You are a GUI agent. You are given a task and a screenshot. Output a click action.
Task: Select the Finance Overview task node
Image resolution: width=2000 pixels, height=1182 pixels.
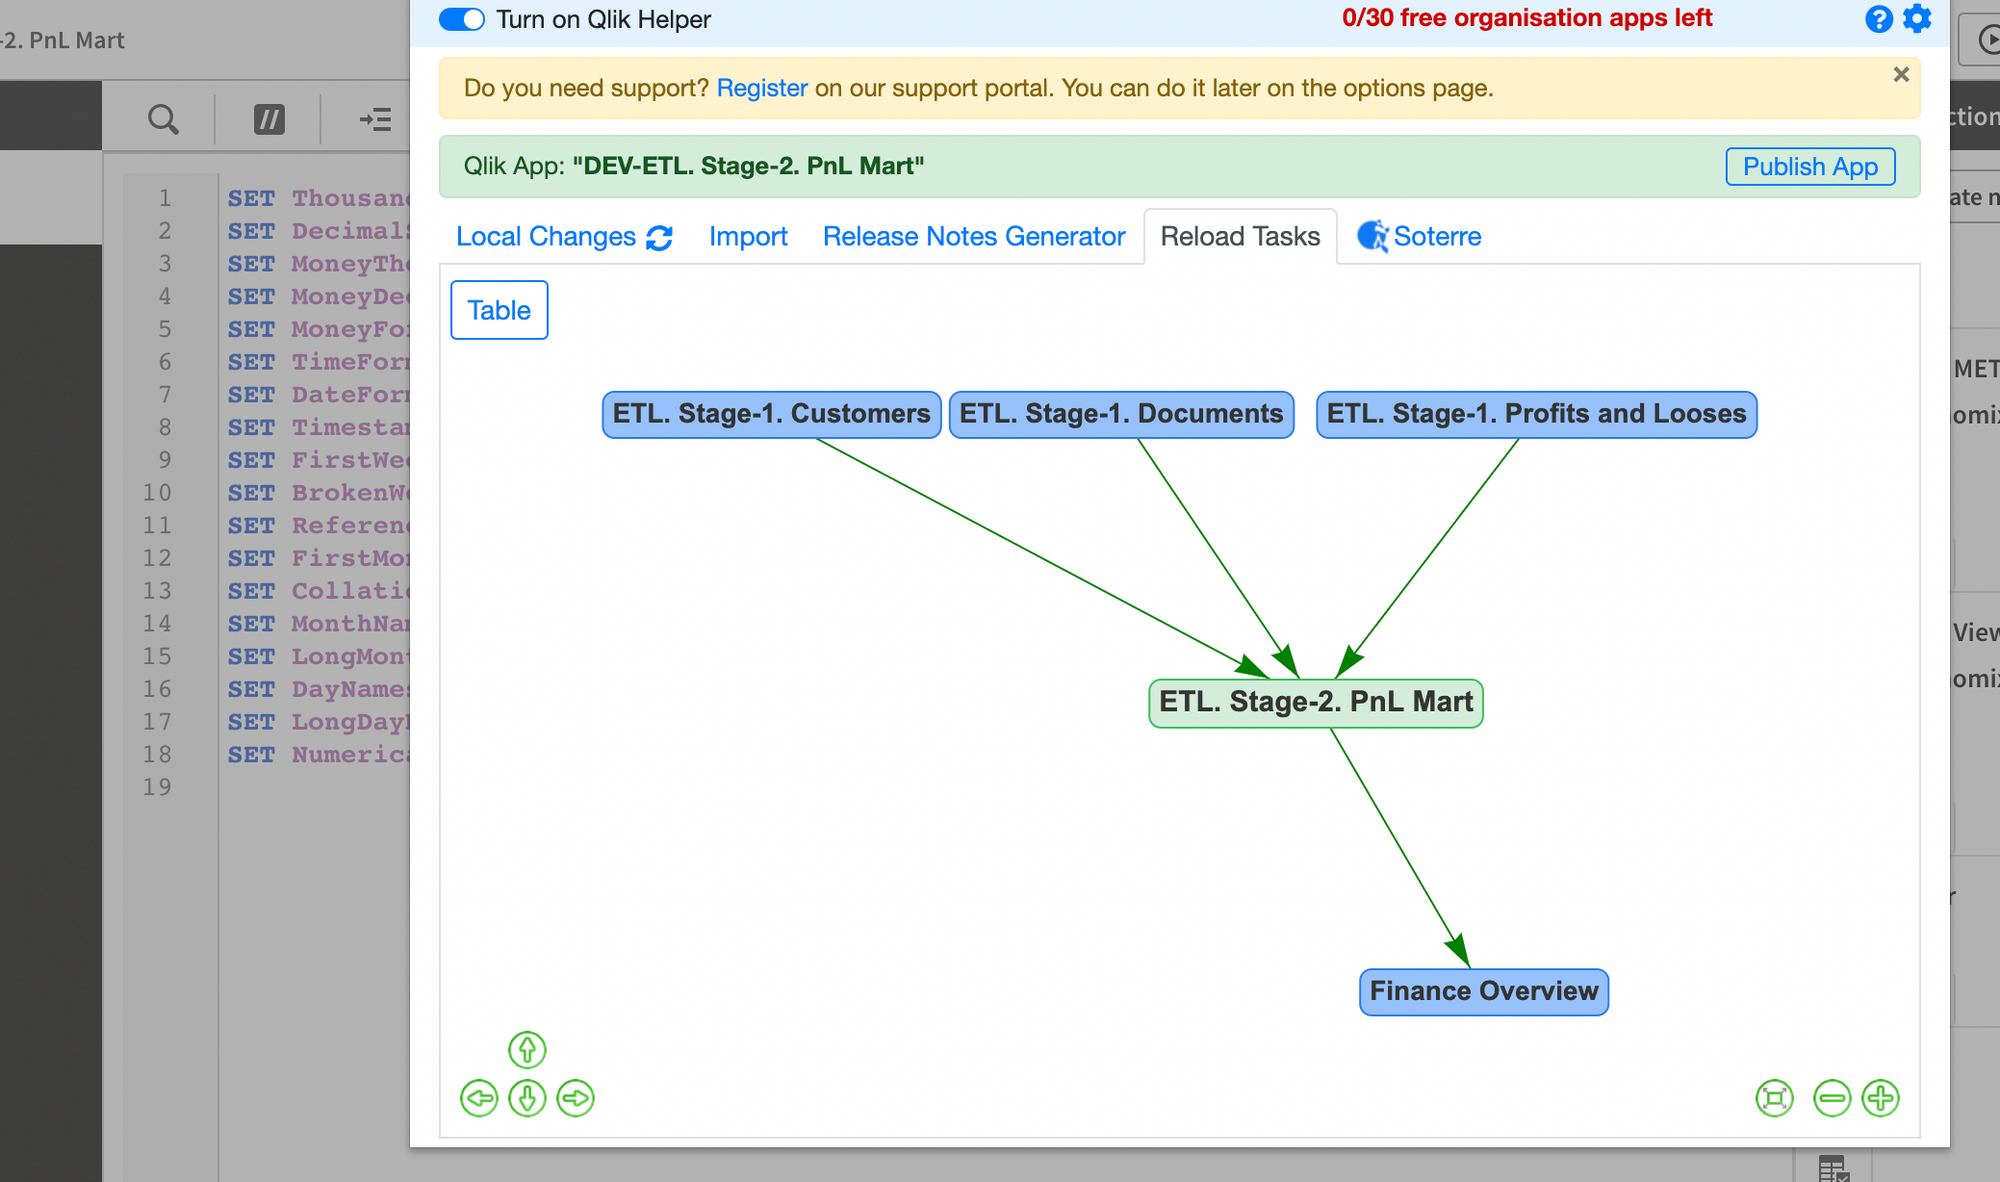(1483, 991)
